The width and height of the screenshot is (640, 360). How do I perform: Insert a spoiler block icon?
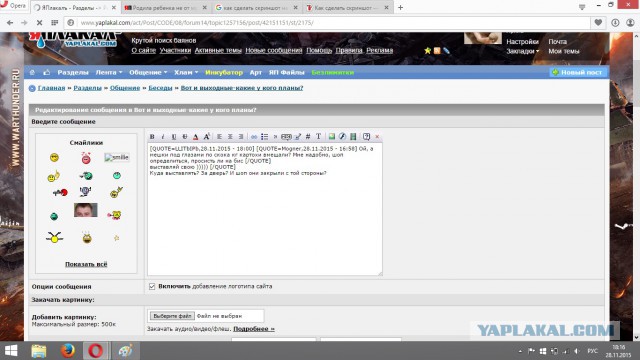(x=286, y=137)
